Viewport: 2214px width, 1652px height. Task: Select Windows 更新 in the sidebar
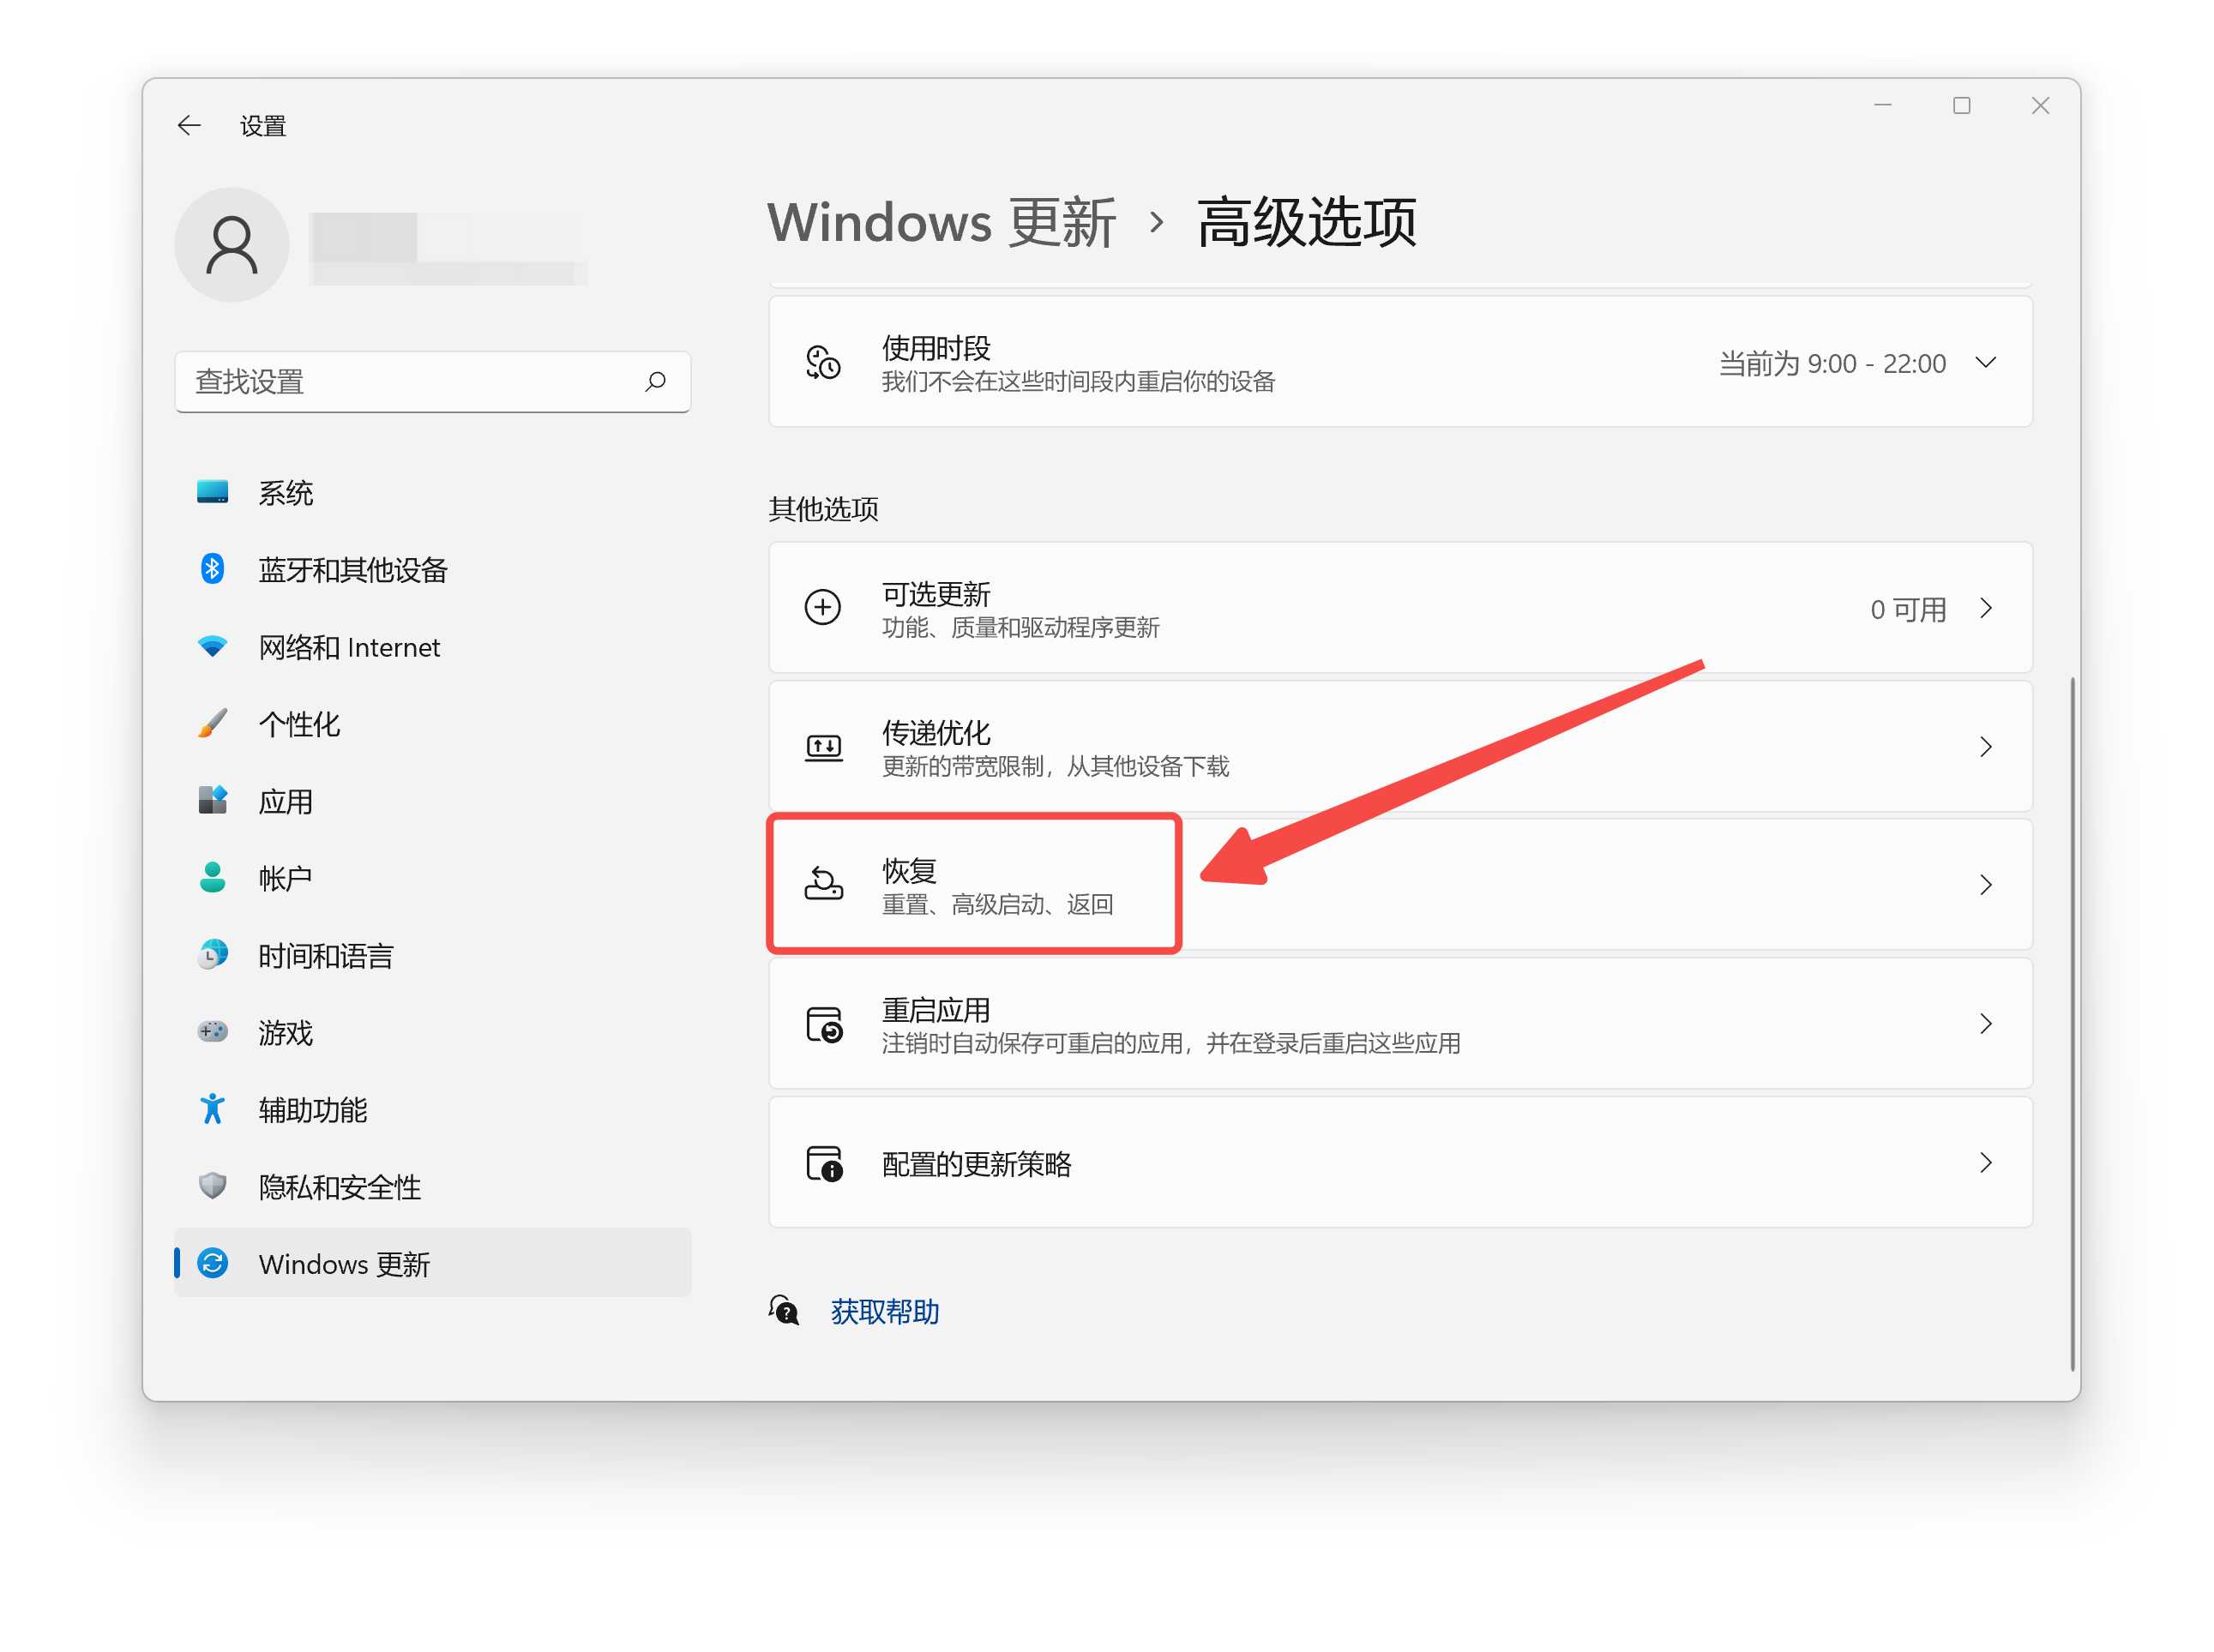click(x=432, y=1262)
